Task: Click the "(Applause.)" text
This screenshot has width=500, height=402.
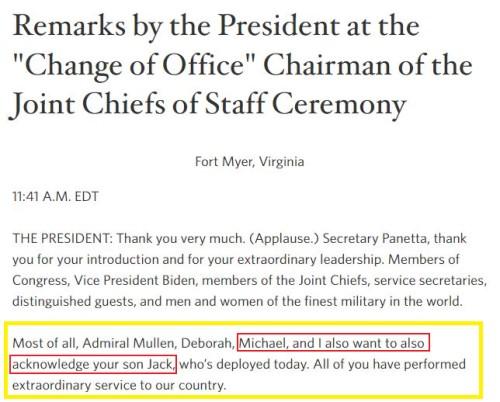Action: click(x=284, y=239)
